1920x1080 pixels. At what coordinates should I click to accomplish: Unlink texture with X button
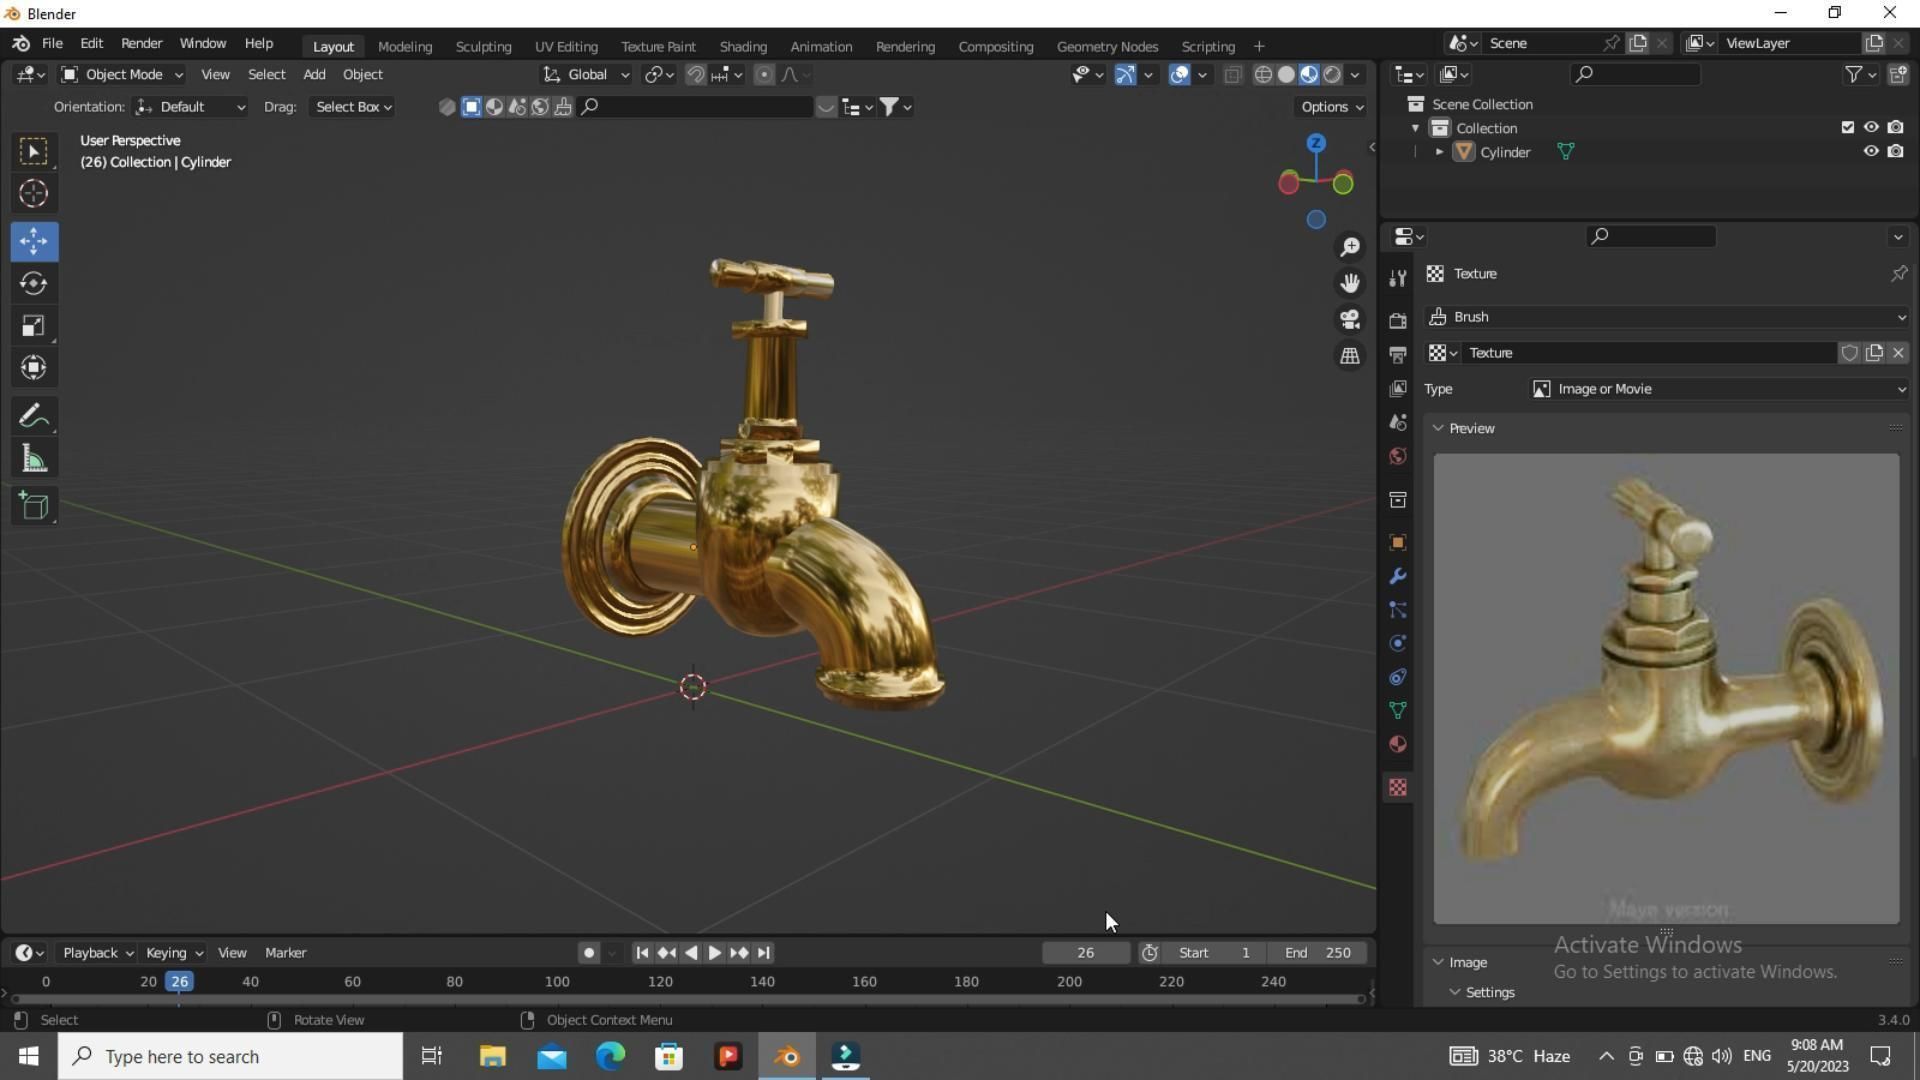click(1898, 353)
